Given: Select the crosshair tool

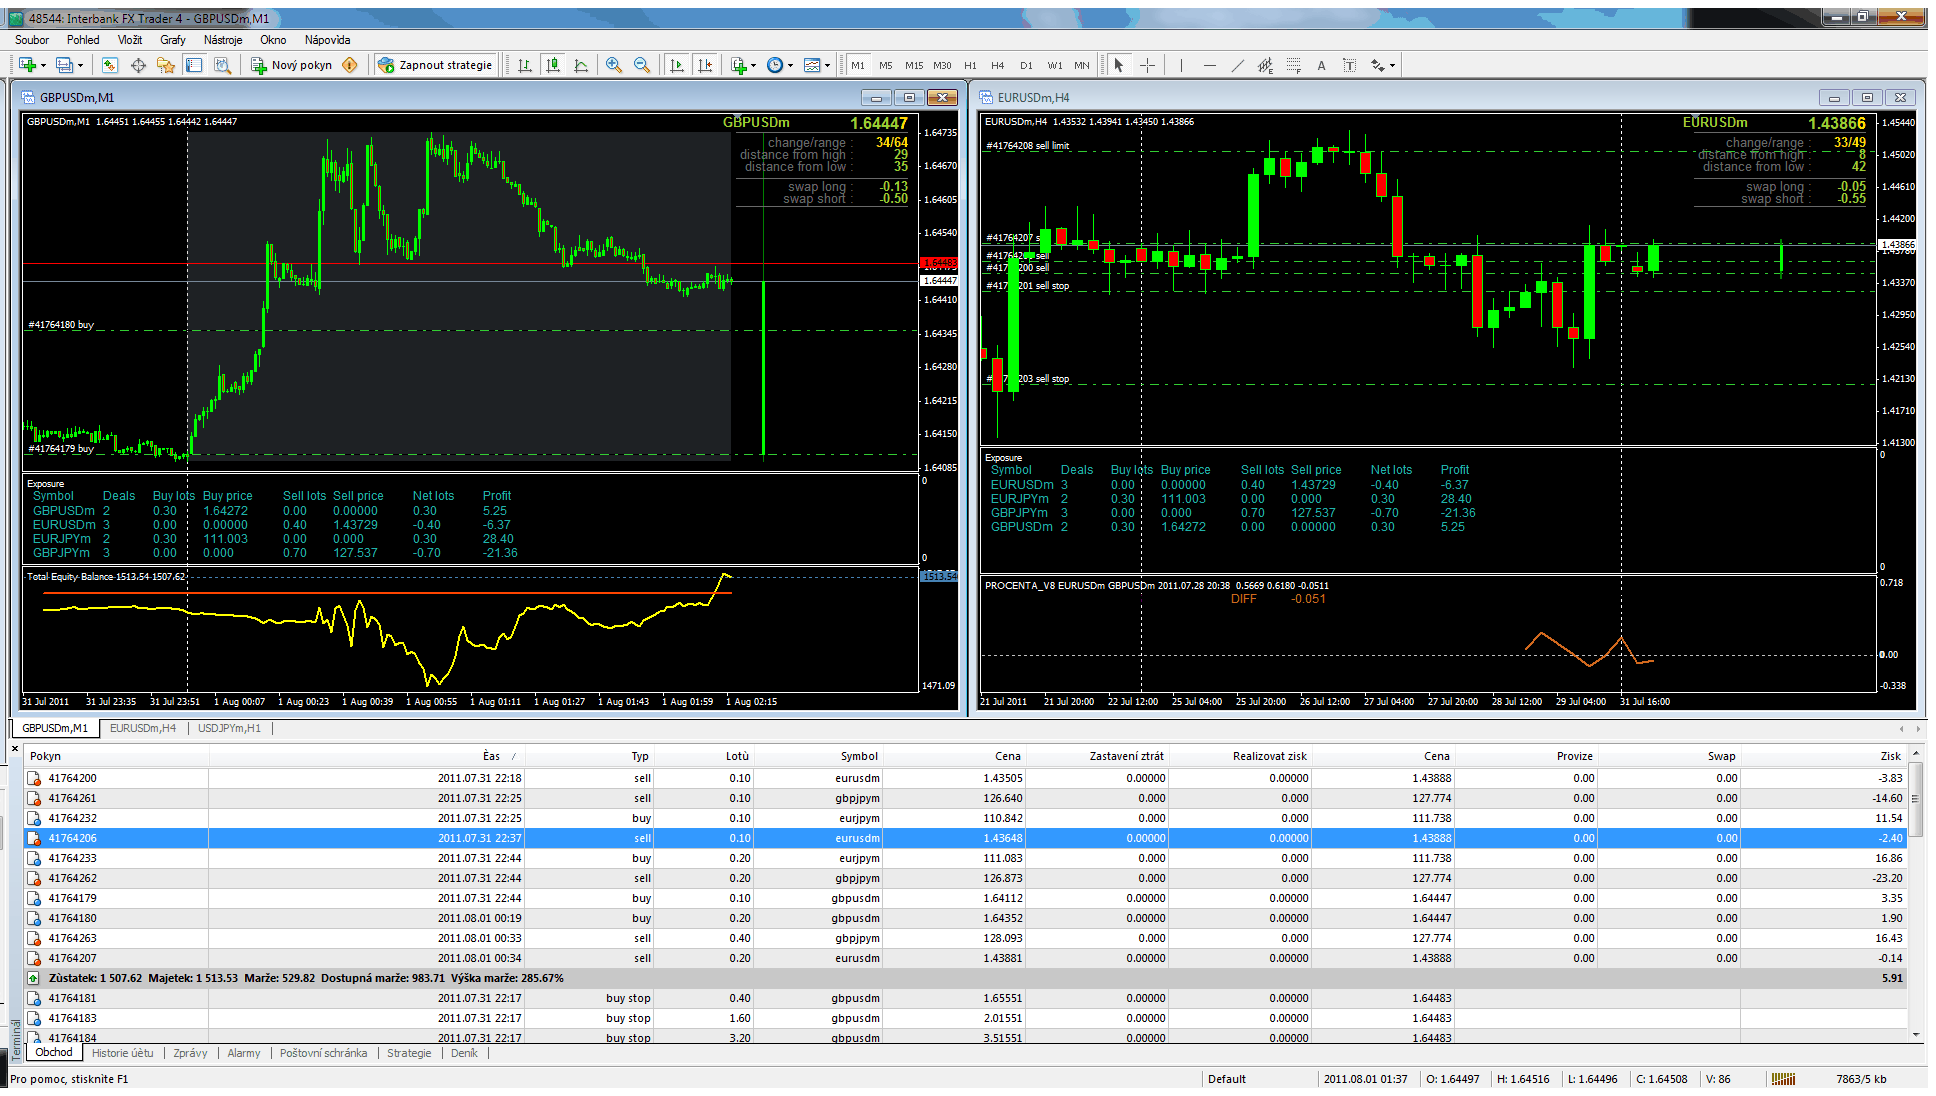Looking at the screenshot, I should (1147, 65).
